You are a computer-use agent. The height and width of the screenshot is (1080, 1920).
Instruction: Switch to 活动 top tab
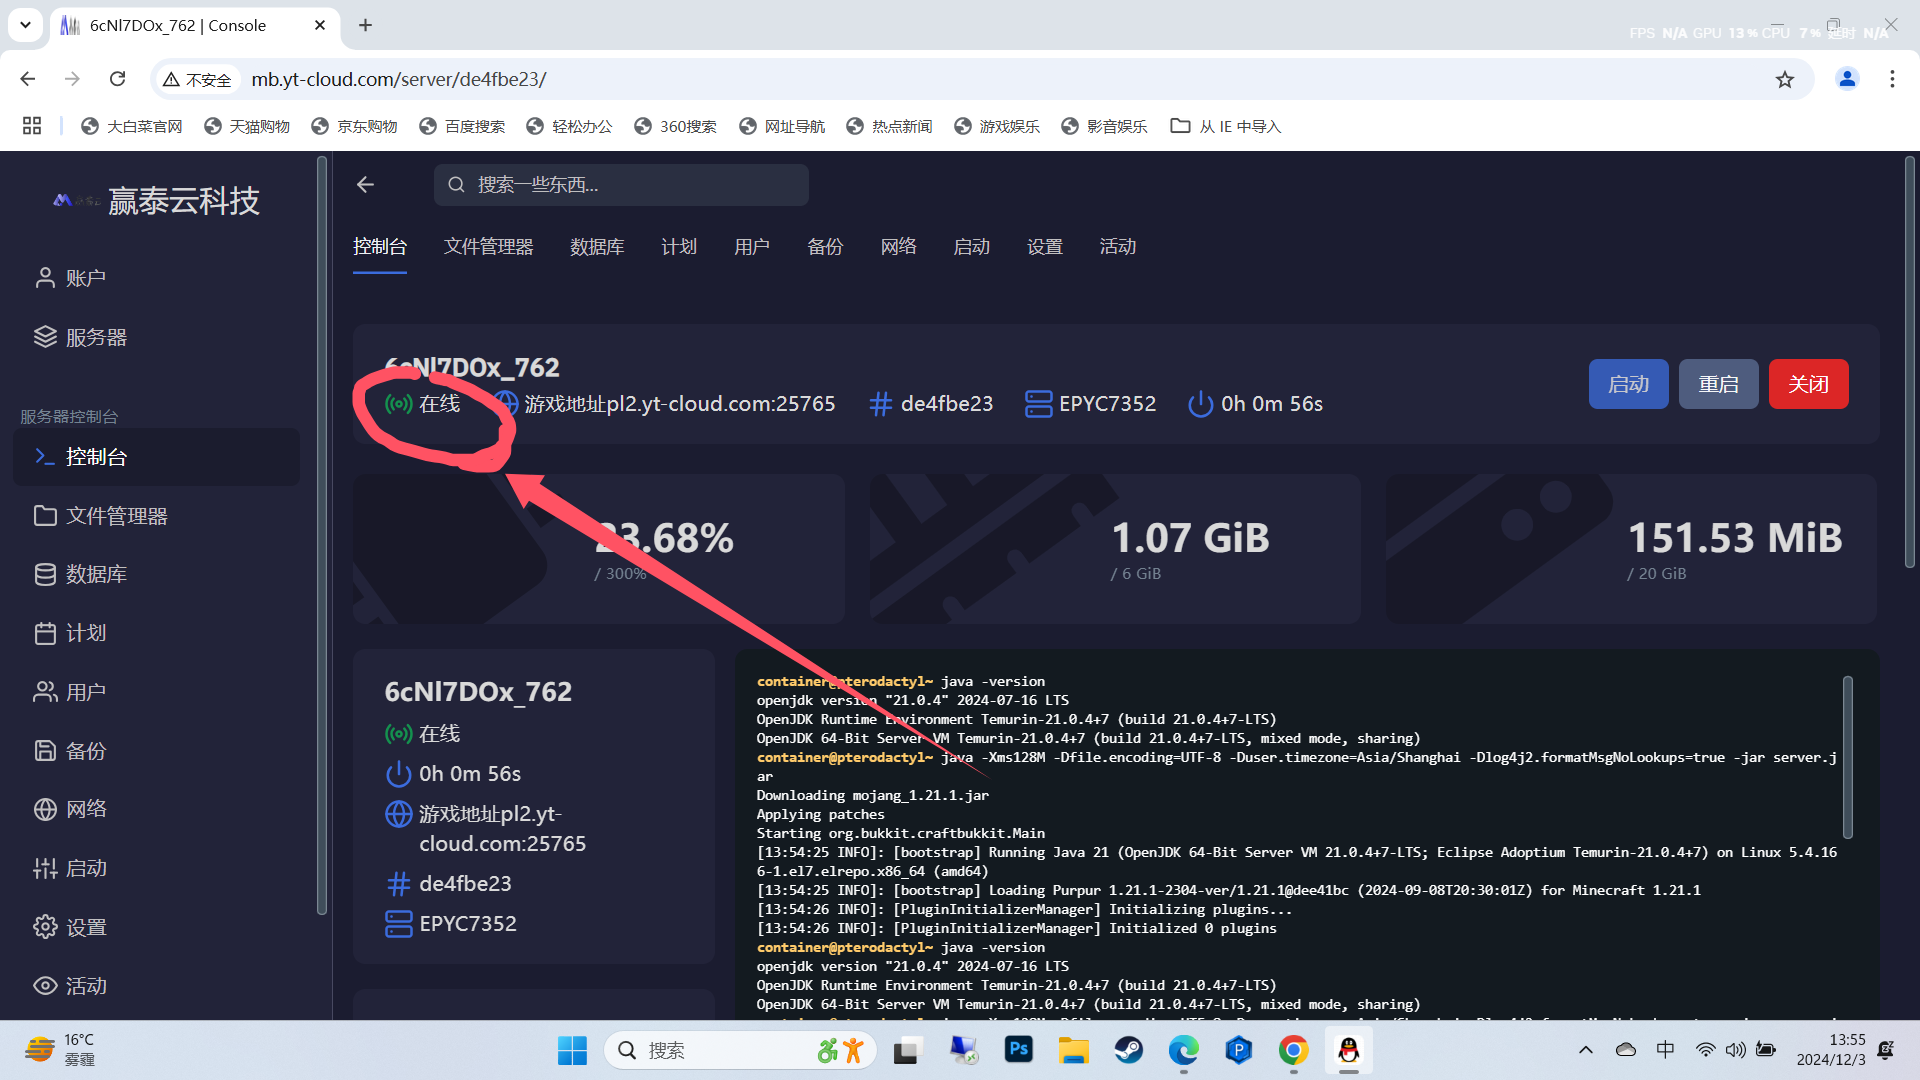pyautogui.click(x=1117, y=247)
